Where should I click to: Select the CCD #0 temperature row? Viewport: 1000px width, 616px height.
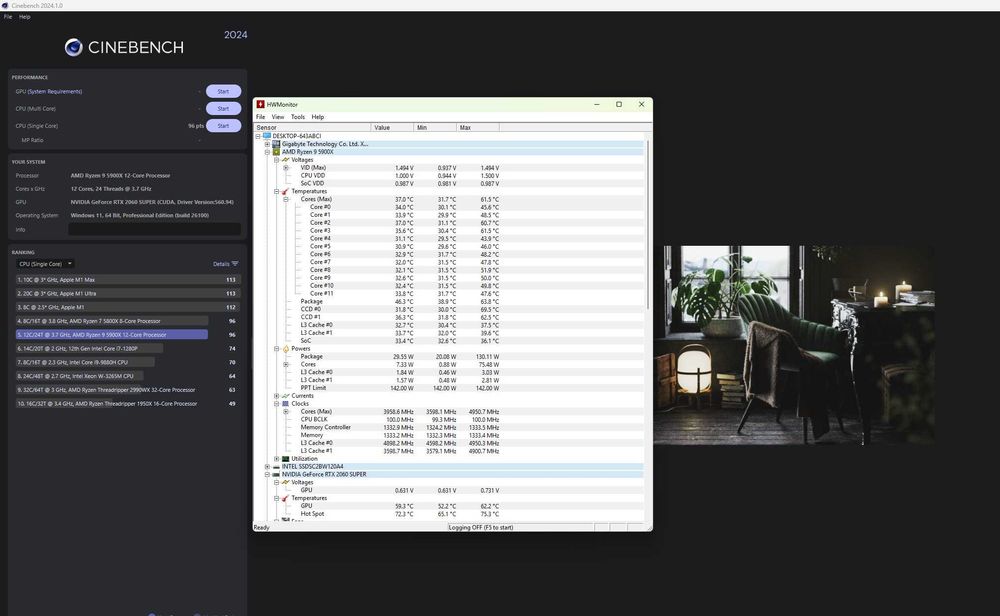(x=449, y=309)
